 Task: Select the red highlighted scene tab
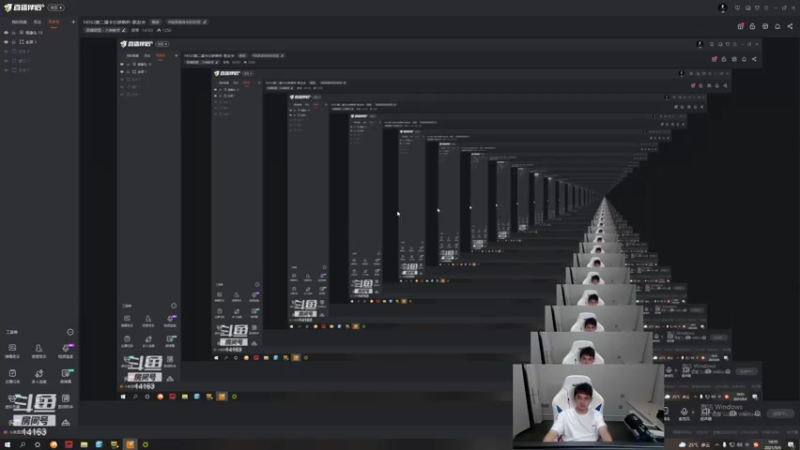(x=54, y=22)
